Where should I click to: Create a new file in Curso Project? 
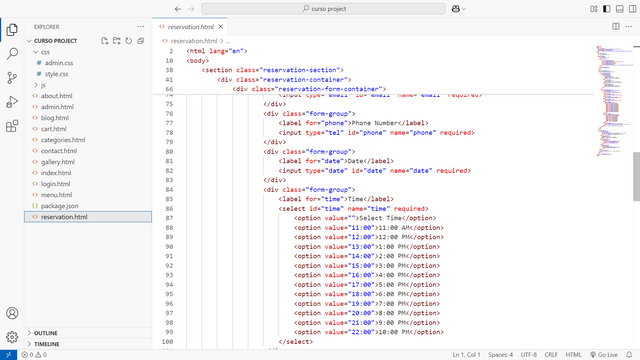point(104,41)
